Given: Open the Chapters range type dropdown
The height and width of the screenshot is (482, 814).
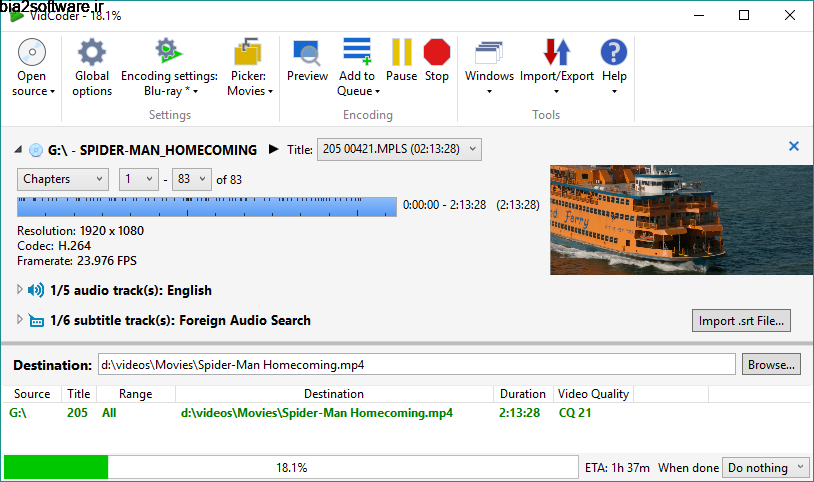Looking at the screenshot, I should (x=63, y=179).
